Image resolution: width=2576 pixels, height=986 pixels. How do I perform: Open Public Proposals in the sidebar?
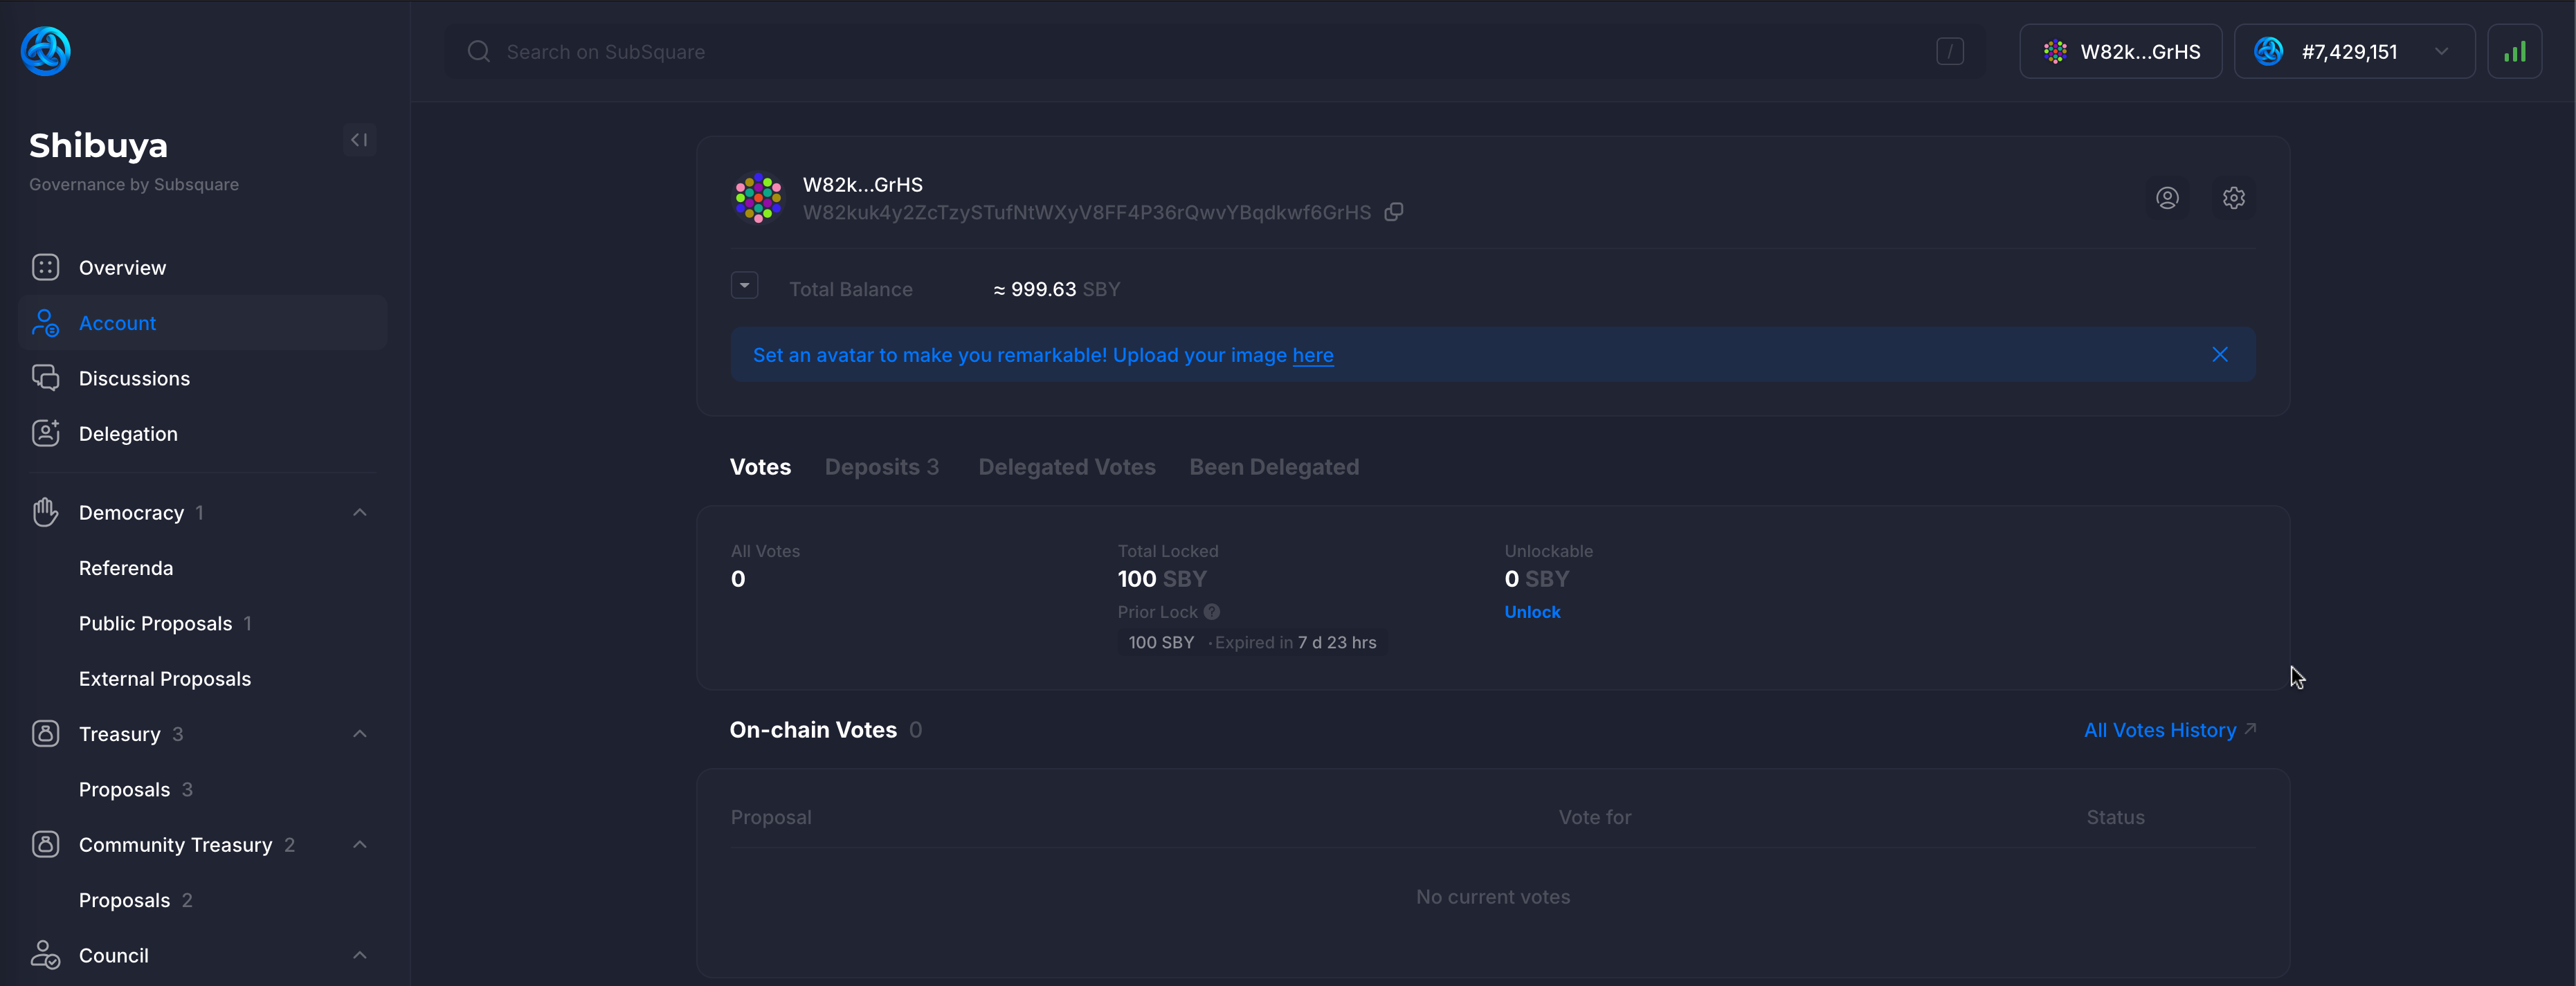coord(155,624)
